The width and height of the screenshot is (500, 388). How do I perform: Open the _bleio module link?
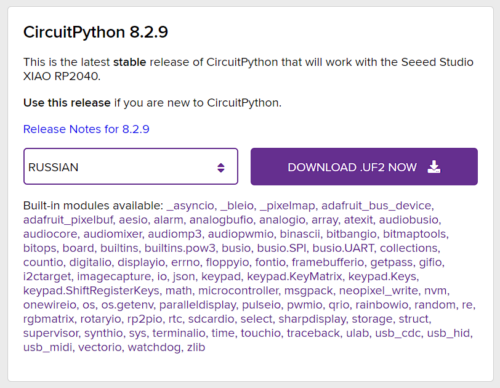237,206
